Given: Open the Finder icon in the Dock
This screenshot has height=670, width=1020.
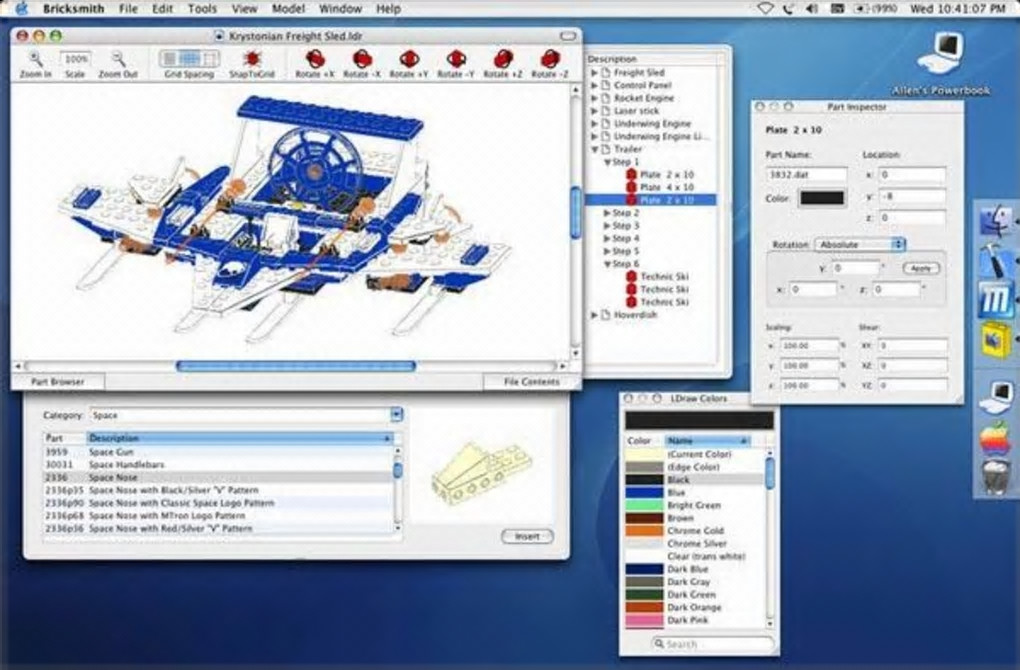Looking at the screenshot, I should tap(996, 221).
